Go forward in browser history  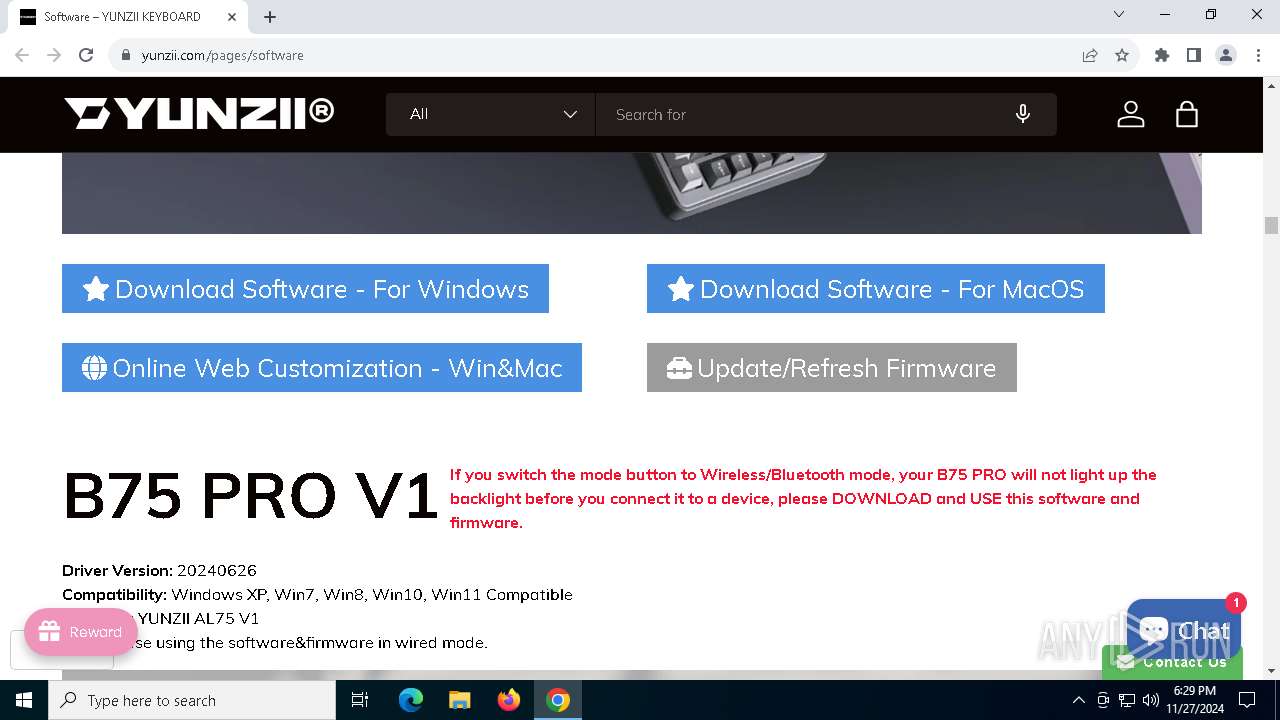point(54,55)
